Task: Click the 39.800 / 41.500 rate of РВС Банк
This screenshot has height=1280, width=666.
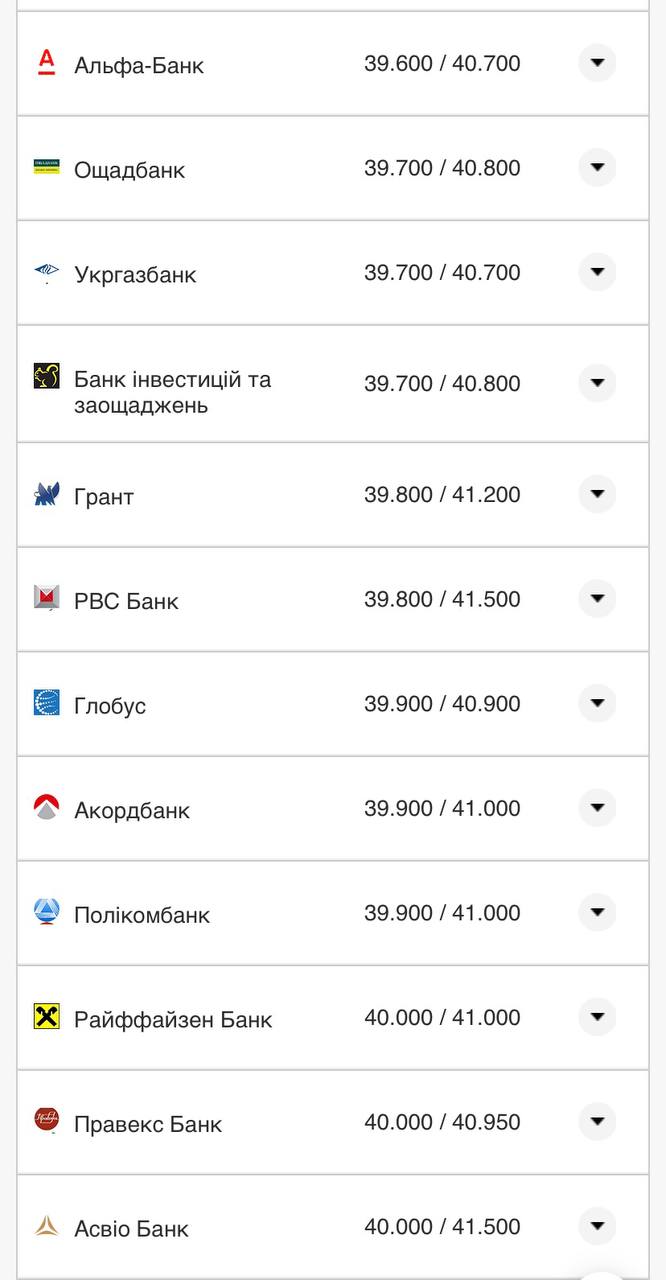Action: (x=443, y=599)
